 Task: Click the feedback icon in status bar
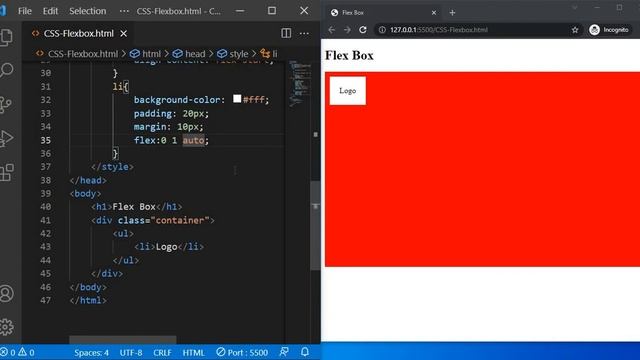(284, 352)
